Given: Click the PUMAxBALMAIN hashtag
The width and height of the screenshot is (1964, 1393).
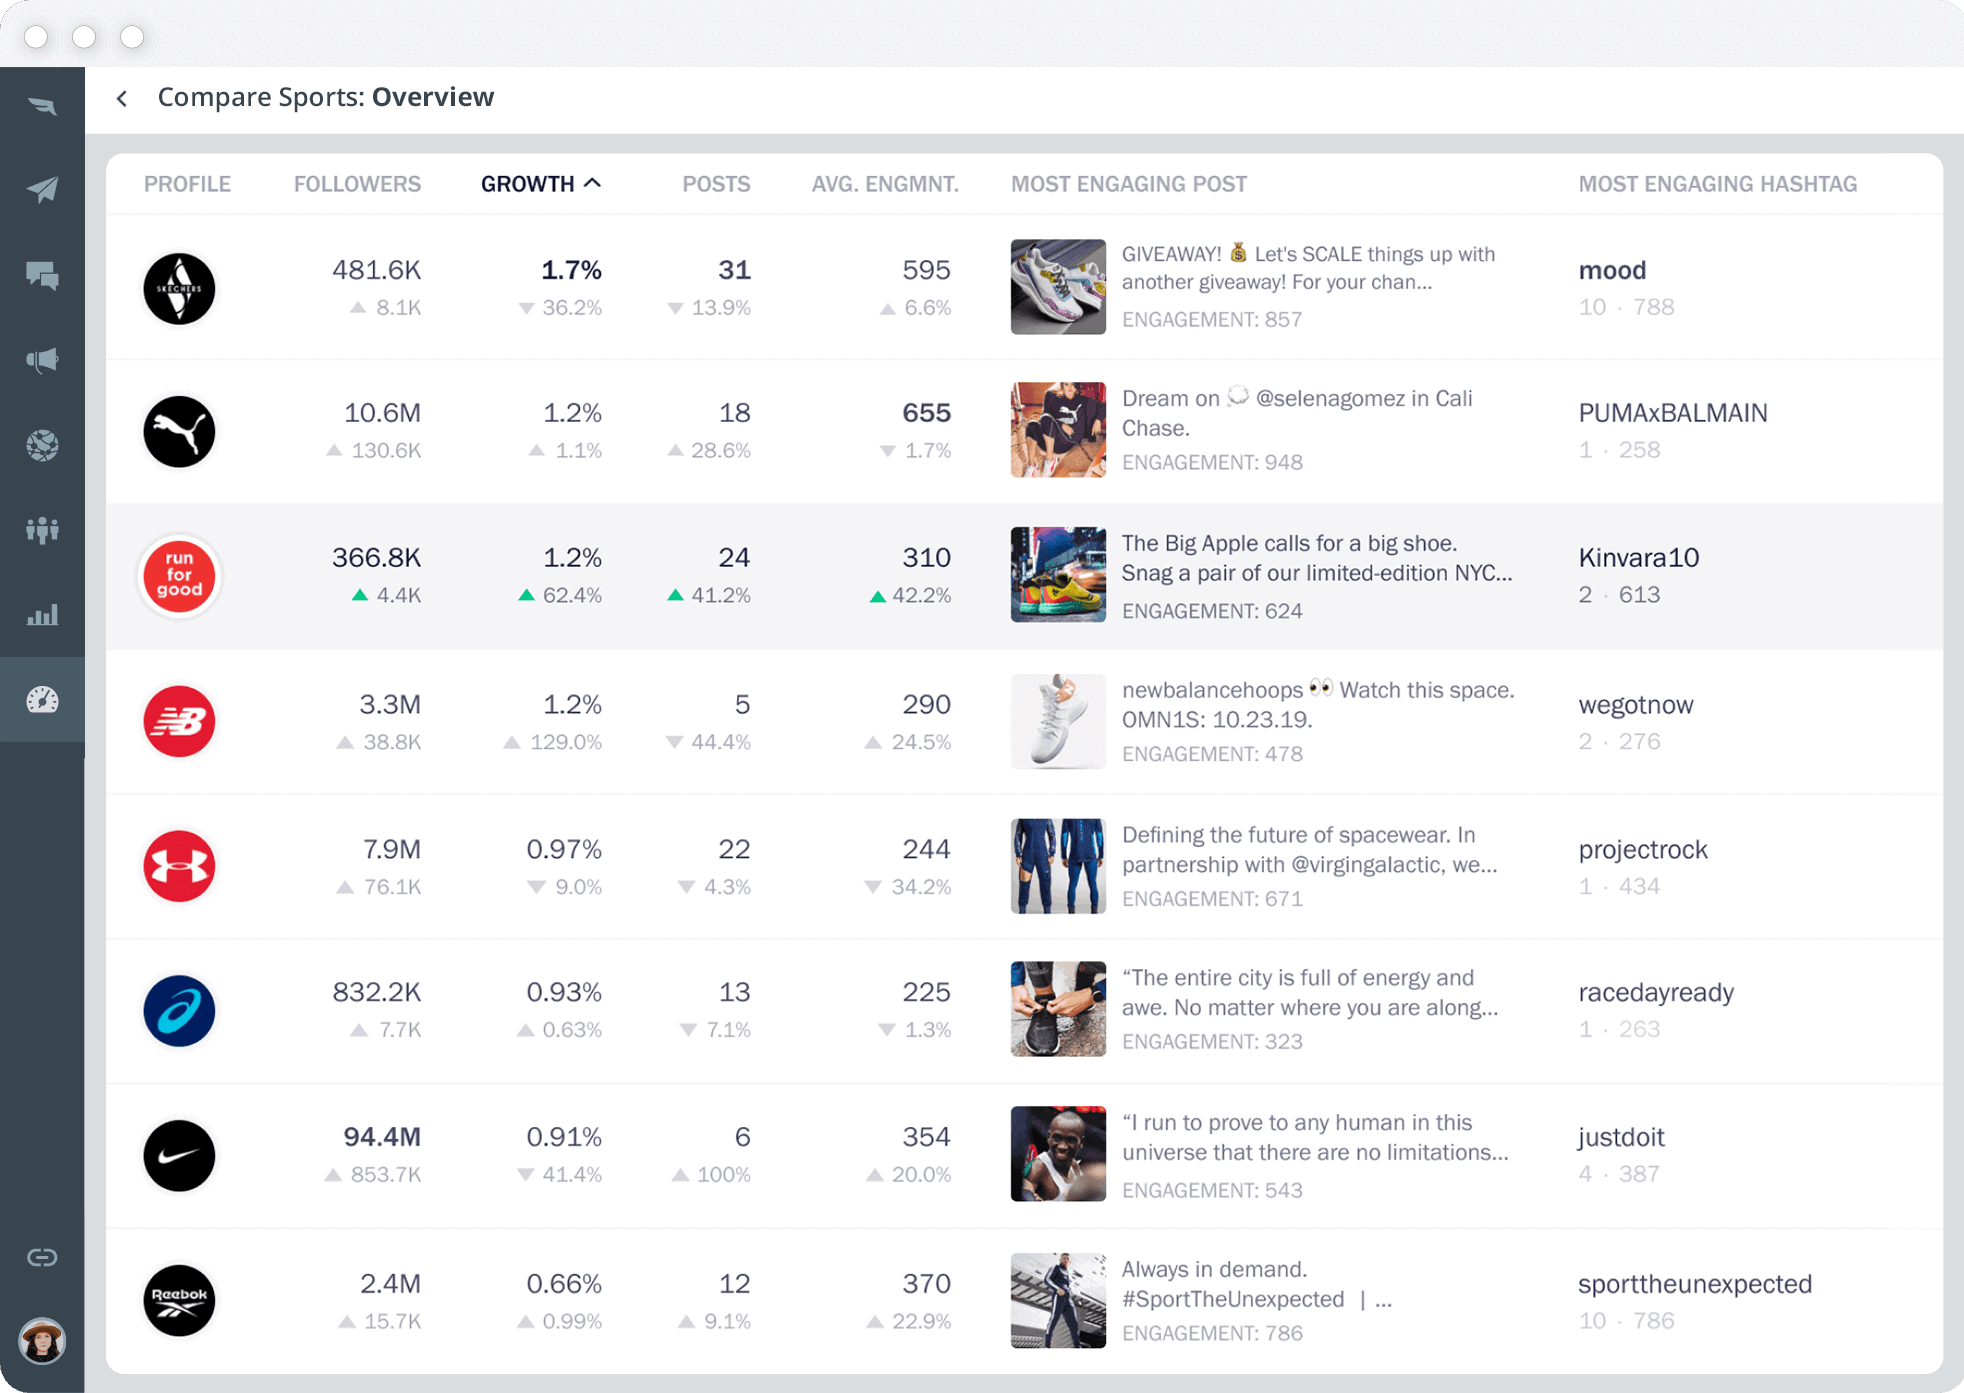Looking at the screenshot, I should point(1673,413).
